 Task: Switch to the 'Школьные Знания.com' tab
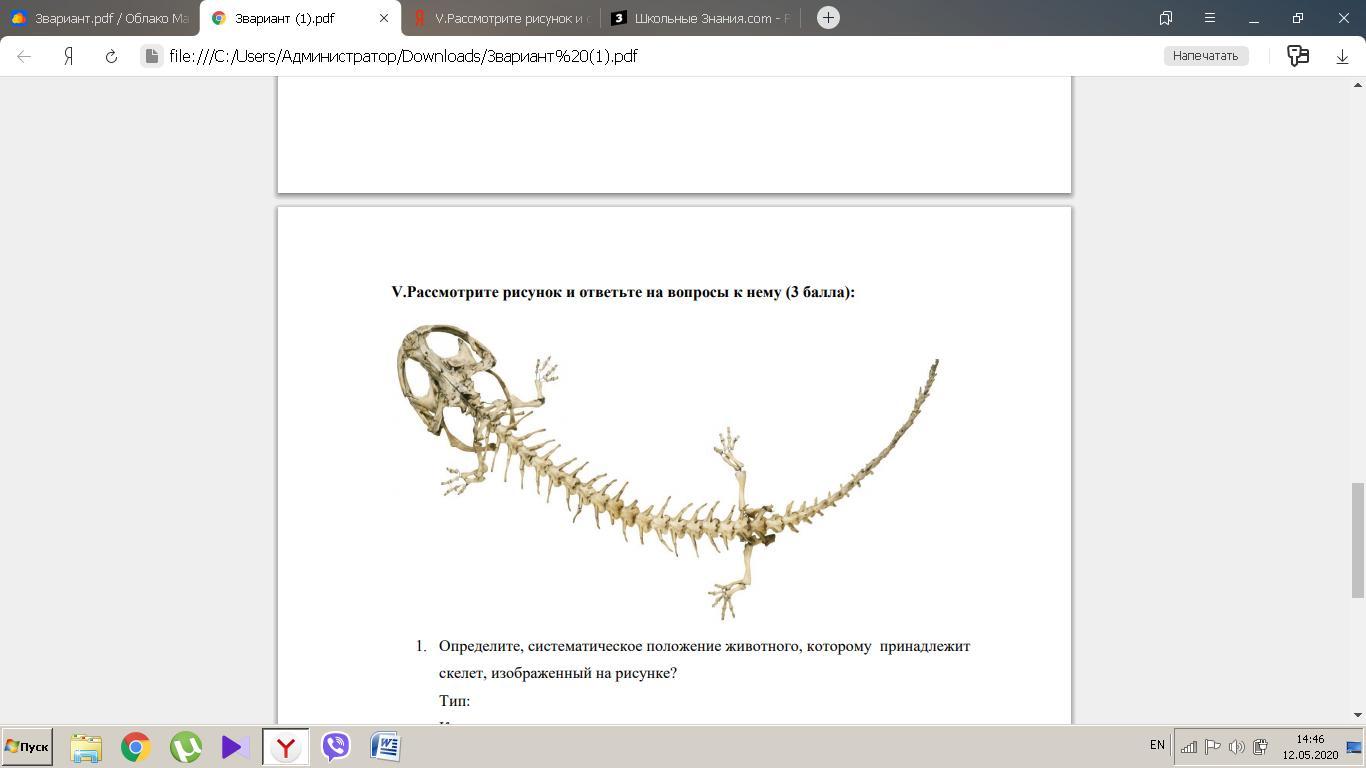700,18
